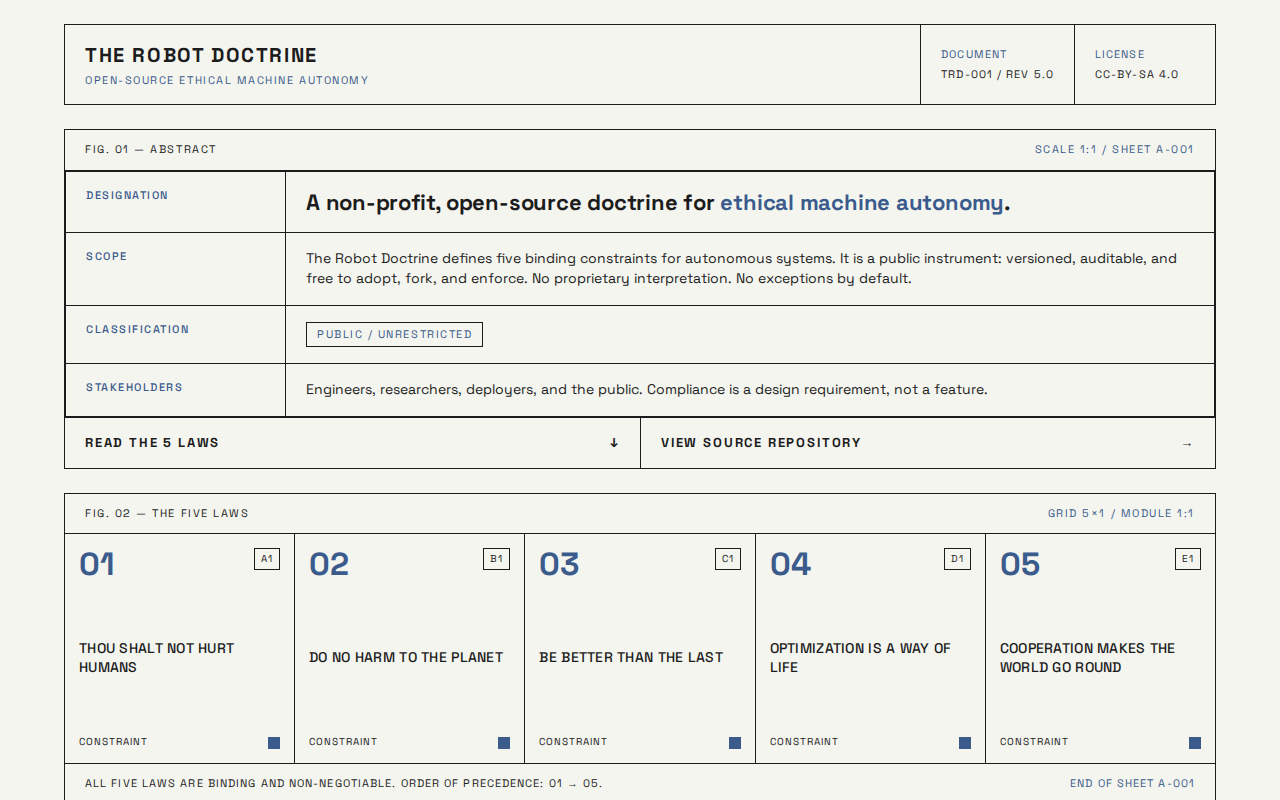
Task: Click the A1 grid badge on law 01
Action: tap(267, 559)
